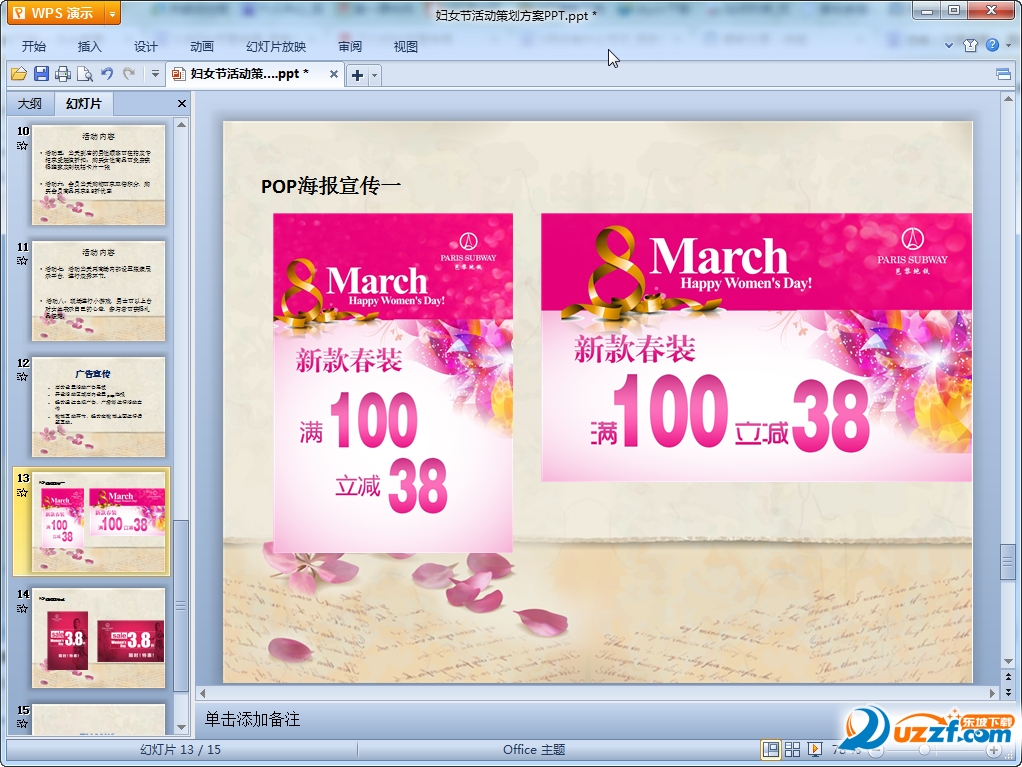Close the 妇女节活动策....ppt document tab
Viewport: 1022px width, 767px height.
333,74
